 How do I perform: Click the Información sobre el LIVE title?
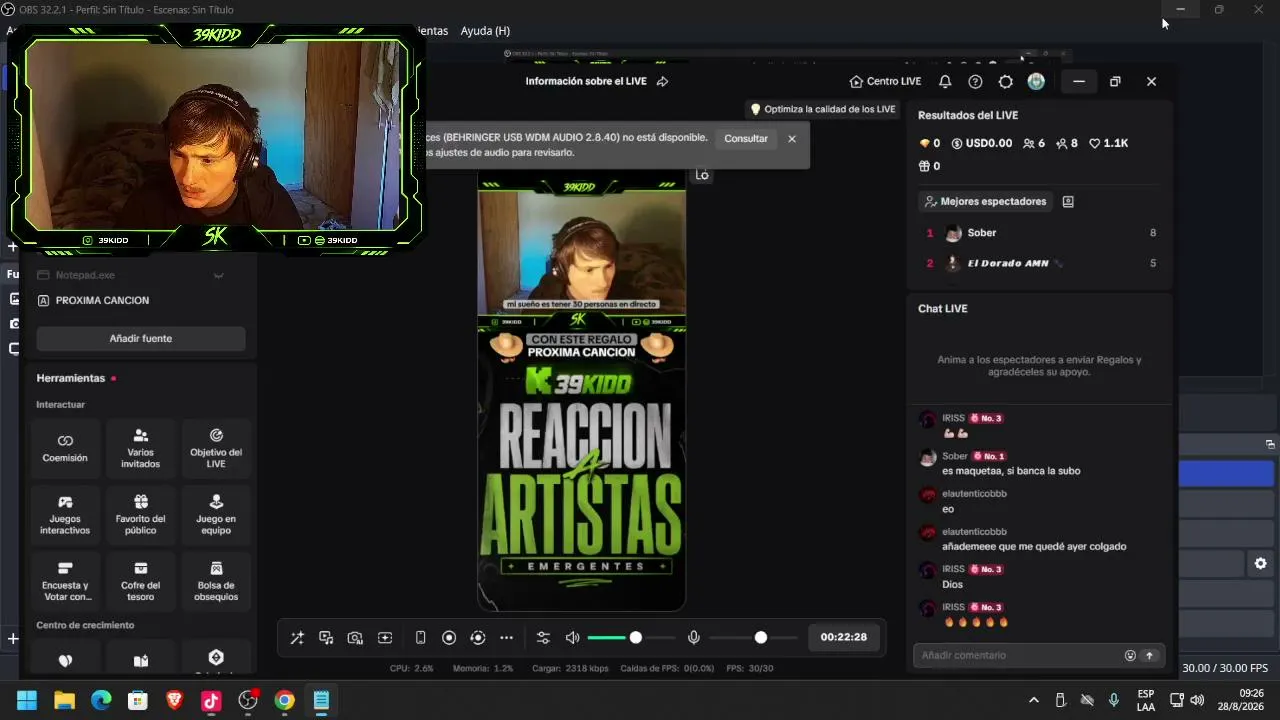click(586, 82)
